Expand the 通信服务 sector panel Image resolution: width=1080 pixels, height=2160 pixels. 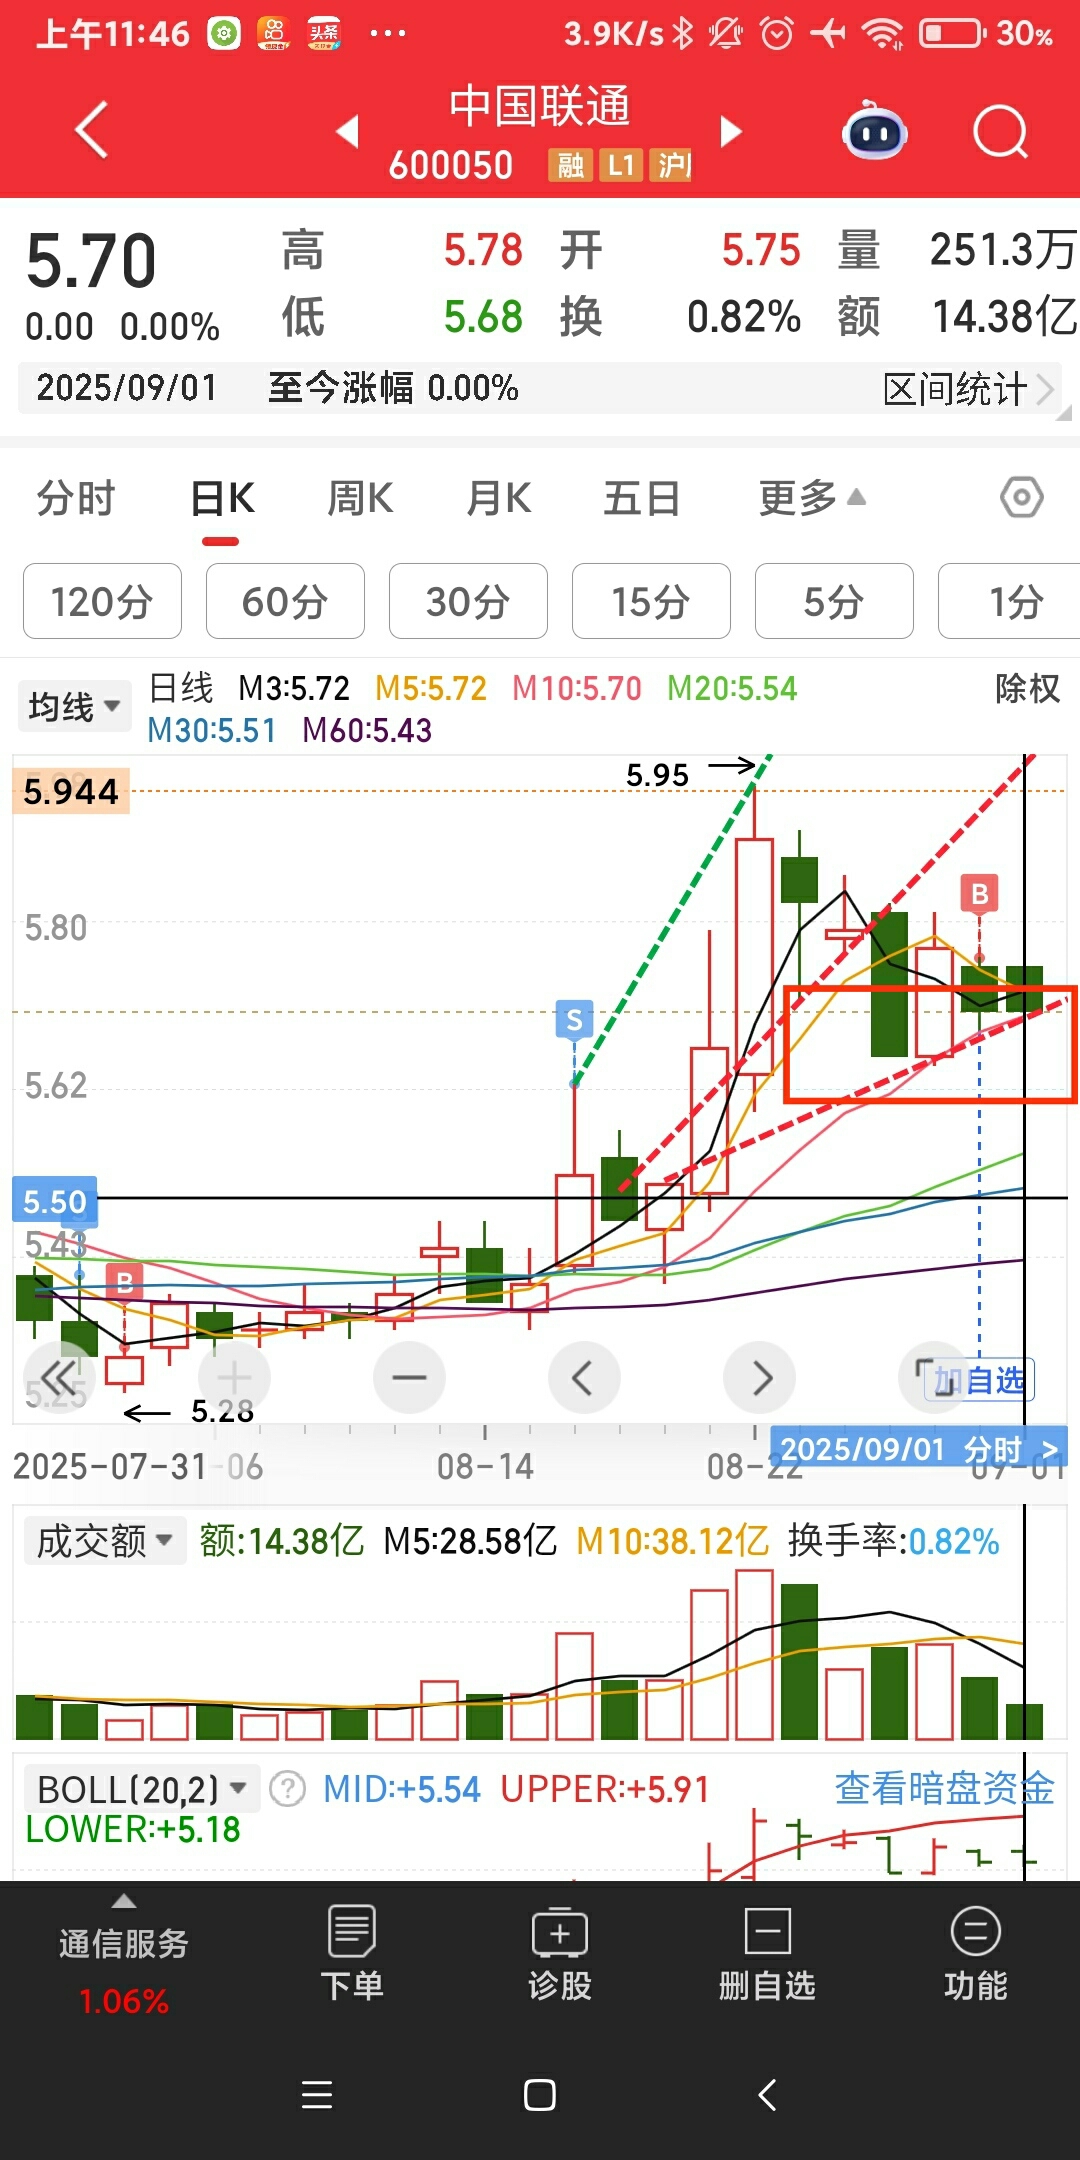tap(123, 1955)
